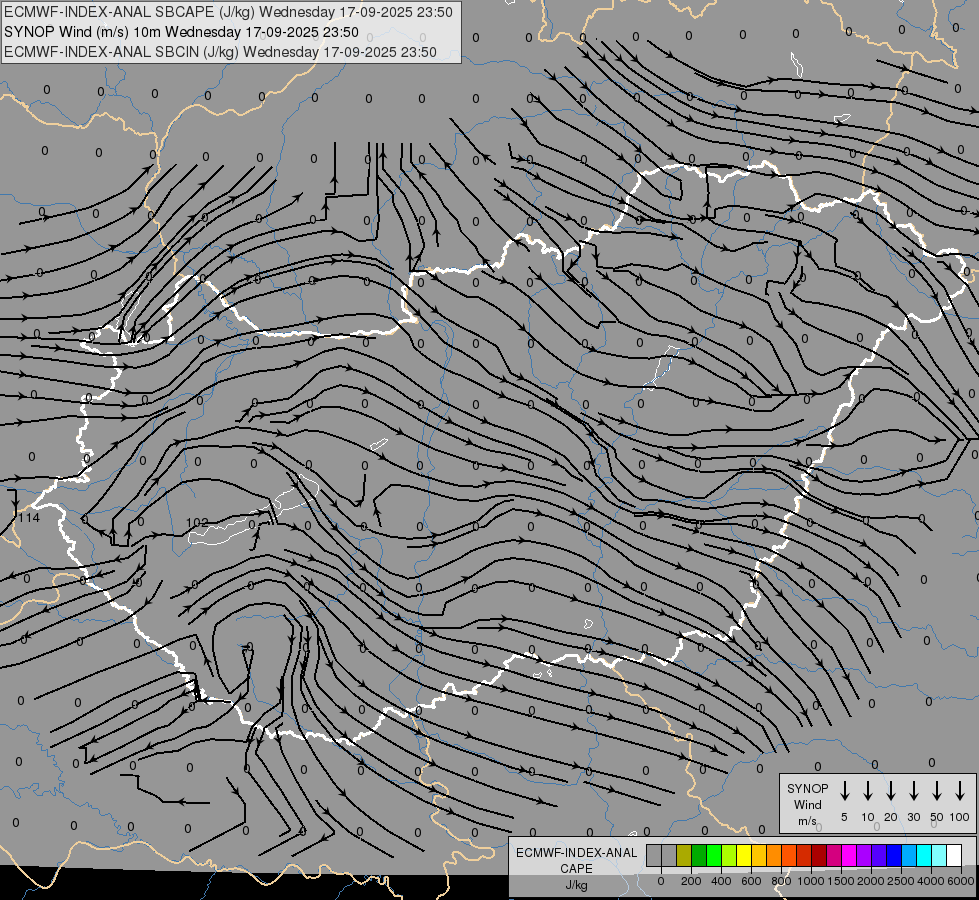The width and height of the screenshot is (979, 900).
Task: Click the wind arrow above the 30 m/s label
Action: click(913, 791)
